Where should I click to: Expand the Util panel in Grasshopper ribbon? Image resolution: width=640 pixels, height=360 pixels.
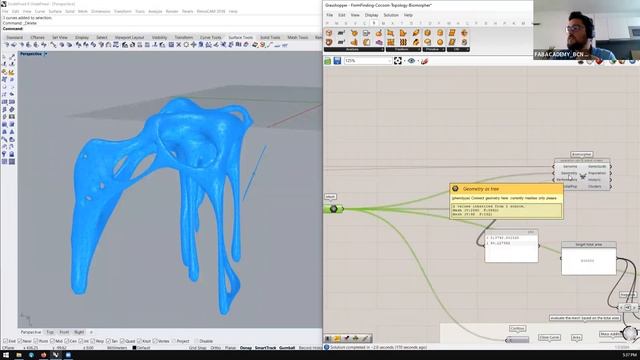458,49
